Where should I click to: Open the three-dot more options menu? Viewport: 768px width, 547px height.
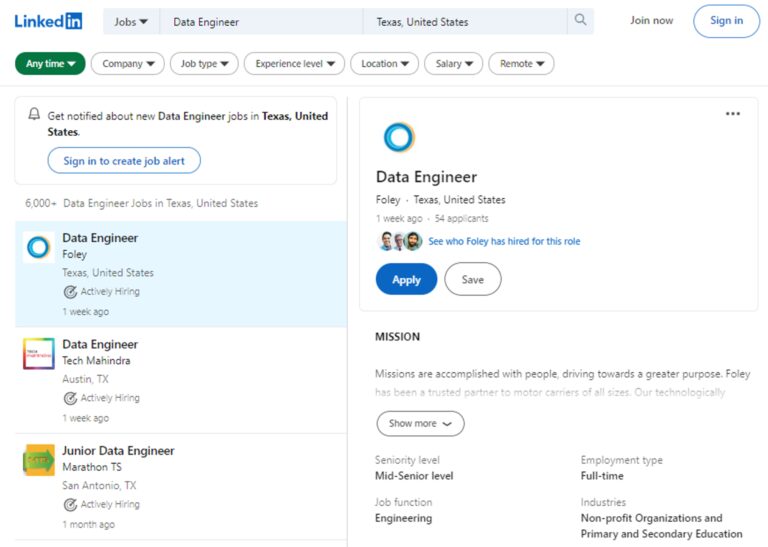(x=732, y=114)
